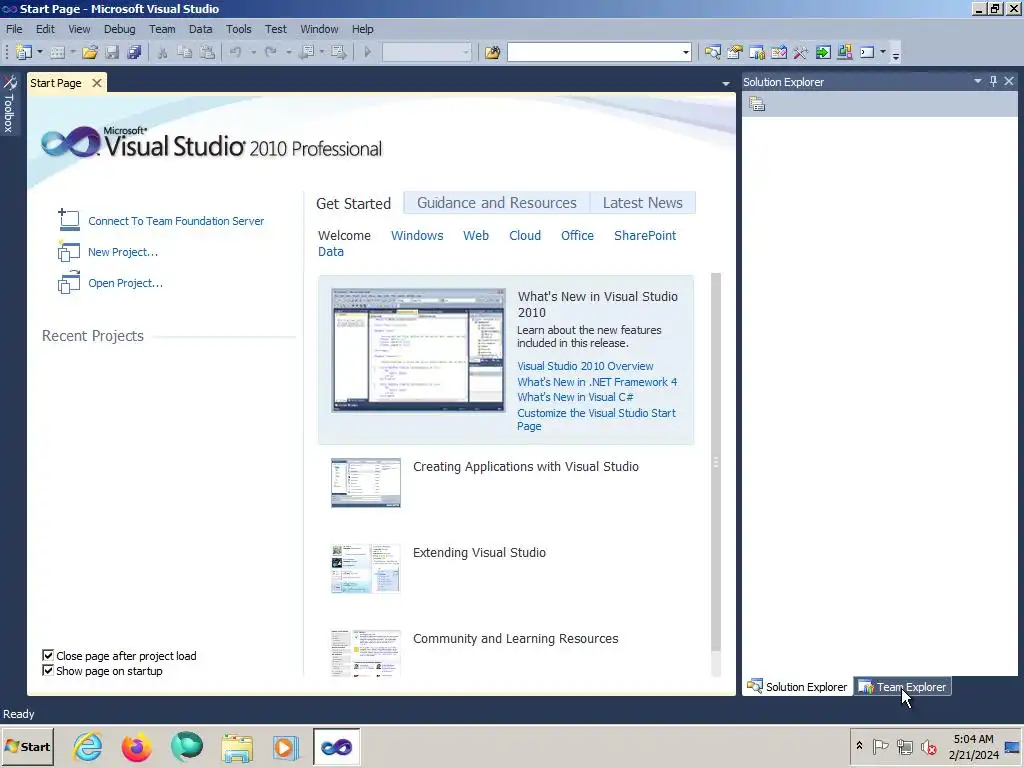Switch to Guidance and Resources tab
1024x768 pixels.
pyautogui.click(x=497, y=203)
